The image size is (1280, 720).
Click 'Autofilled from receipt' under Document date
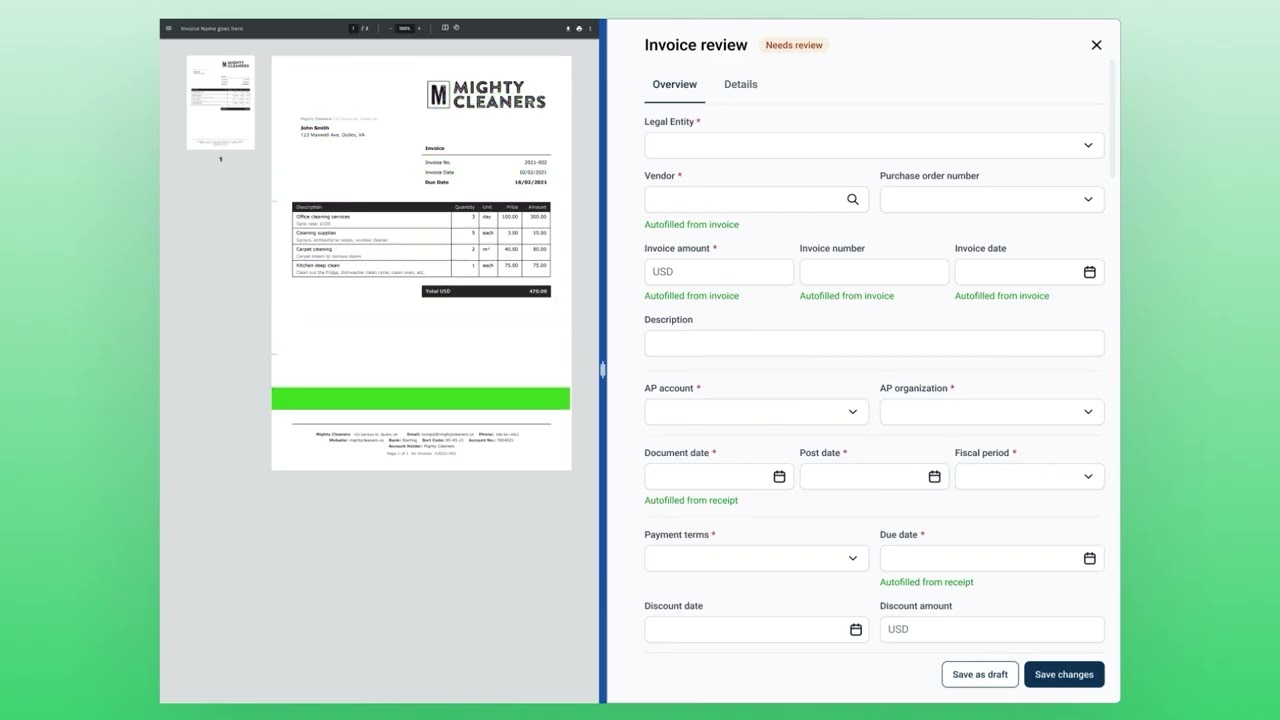point(691,500)
